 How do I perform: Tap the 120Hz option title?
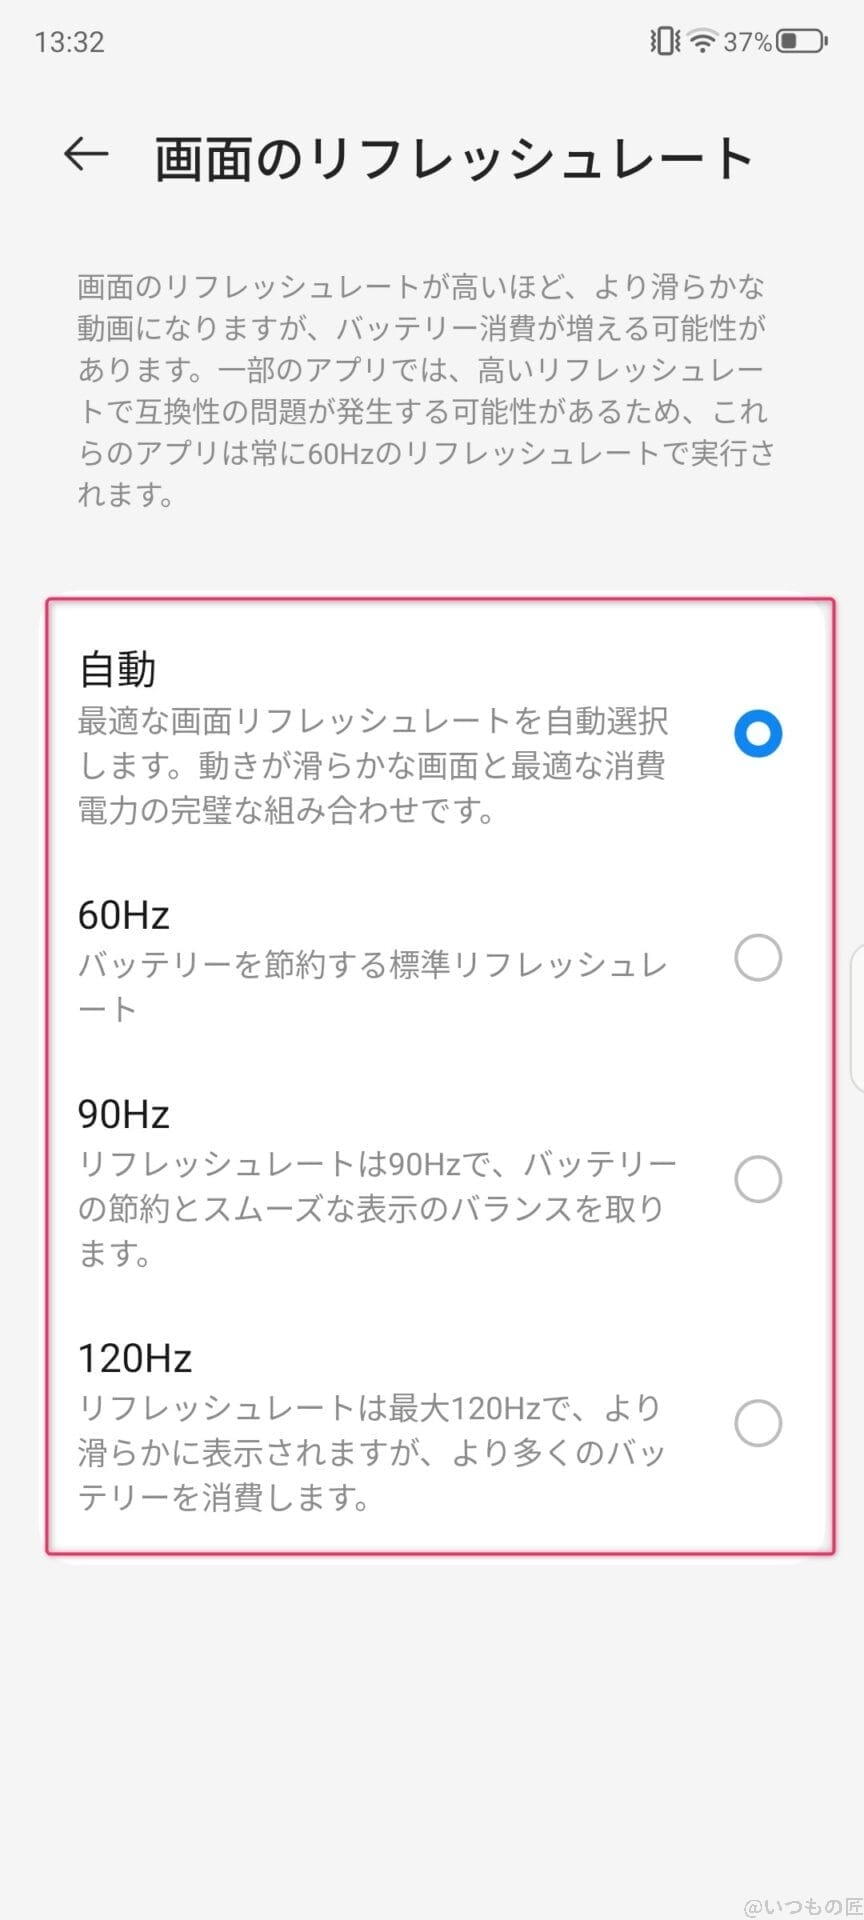pos(135,1358)
